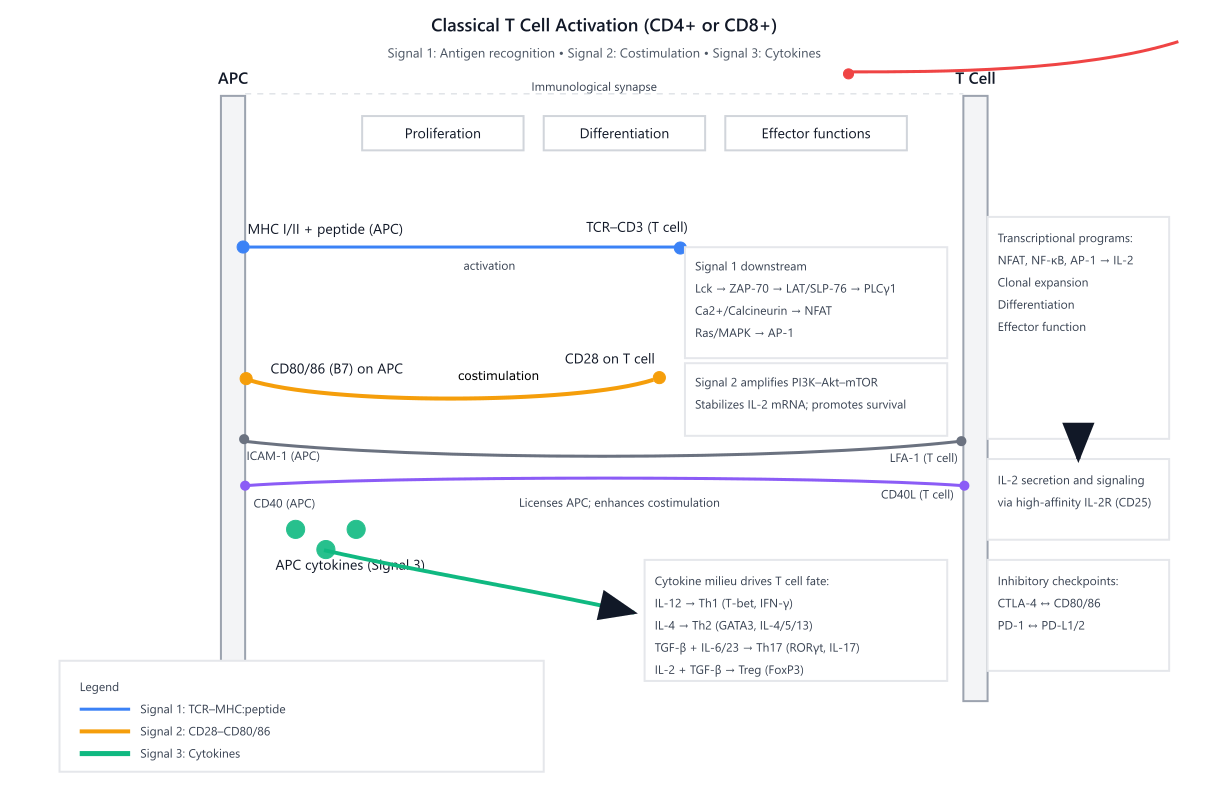Click the purple dot next to CD40L (T cell)
The height and width of the screenshot is (799, 1209).
coord(964,486)
